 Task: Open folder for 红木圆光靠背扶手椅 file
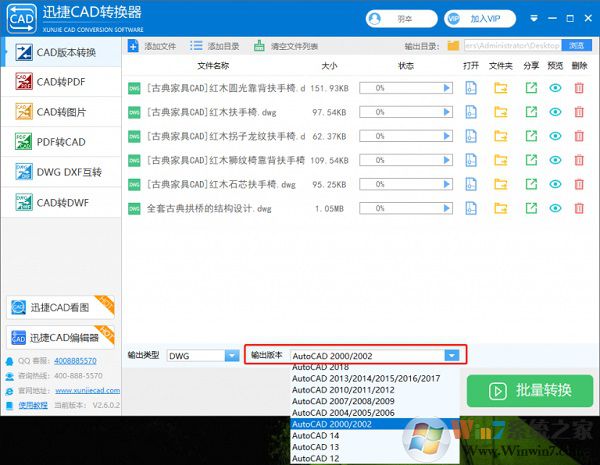[x=501, y=88]
